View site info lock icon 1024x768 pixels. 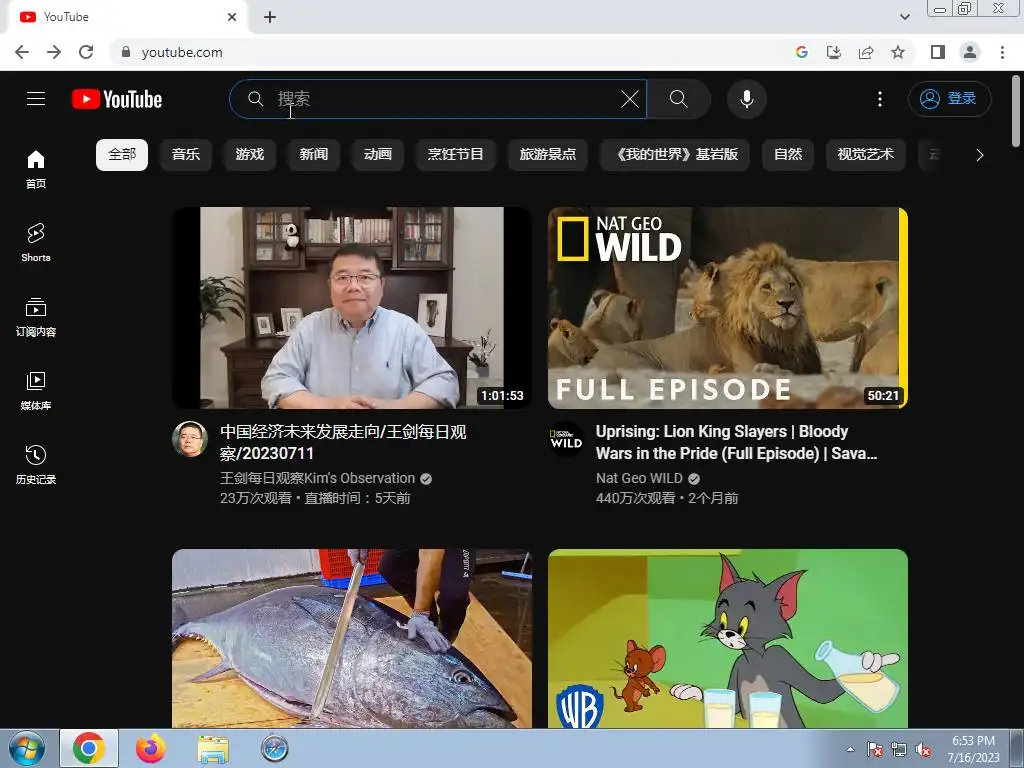click(x=126, y=52)
